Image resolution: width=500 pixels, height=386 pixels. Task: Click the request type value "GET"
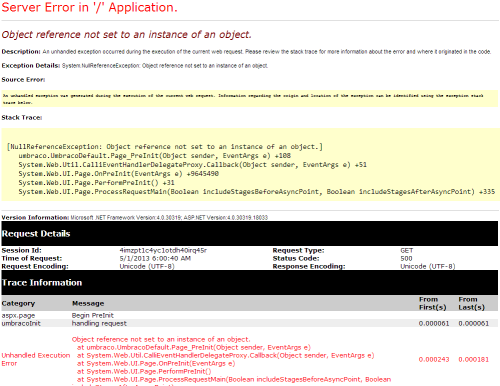[x=407, y=250]
